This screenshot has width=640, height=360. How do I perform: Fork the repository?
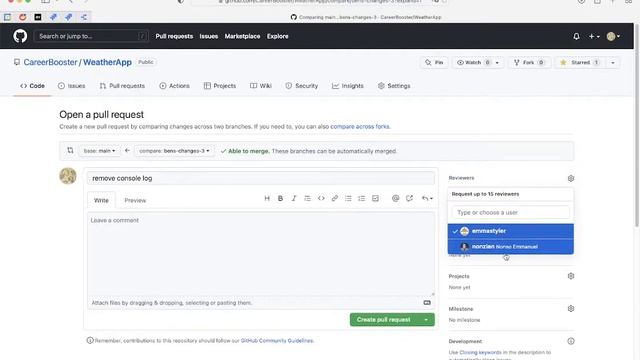click(x=529, y=62)
